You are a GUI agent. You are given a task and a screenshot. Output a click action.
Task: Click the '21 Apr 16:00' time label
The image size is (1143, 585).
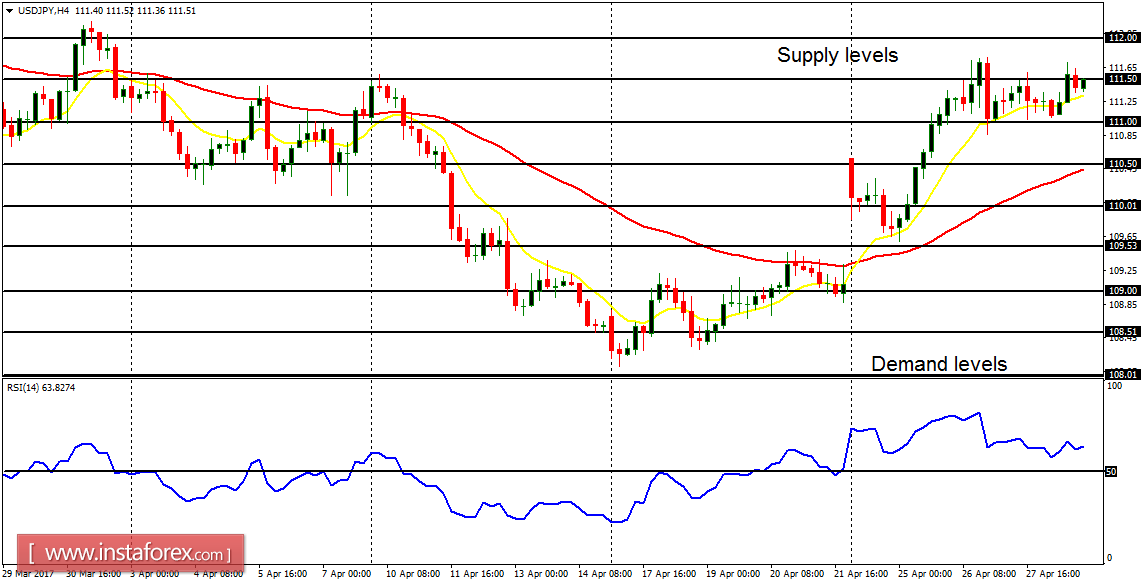862,574
